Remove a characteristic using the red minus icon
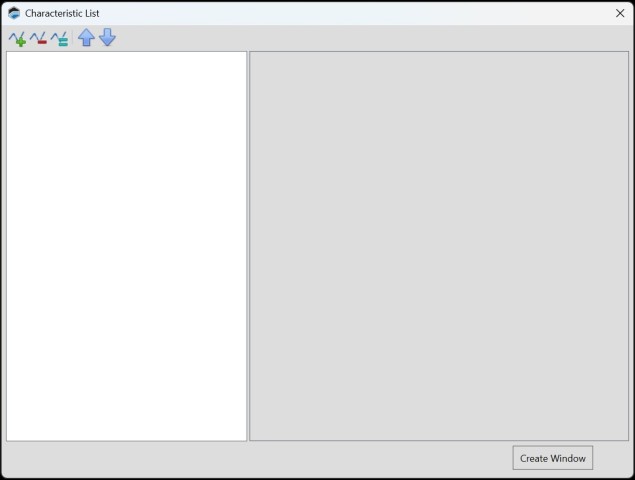Image resolution: width=635 pixels, height=480 pixels. [38, 38]
